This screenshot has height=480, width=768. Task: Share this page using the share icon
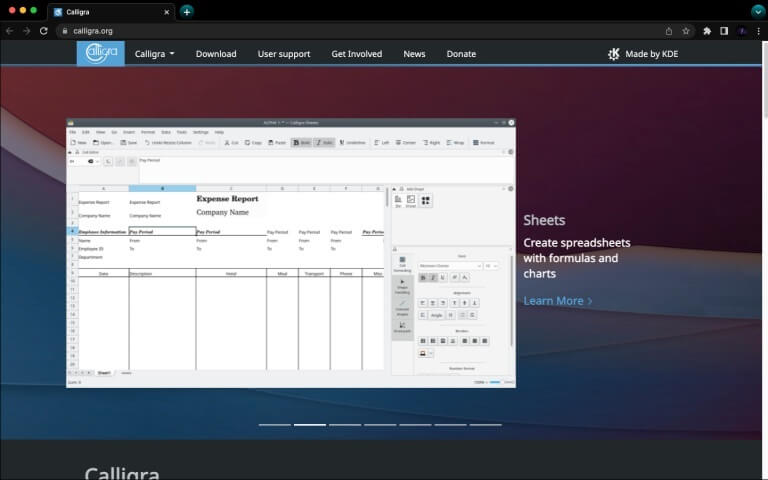click(x=669, y=31)
